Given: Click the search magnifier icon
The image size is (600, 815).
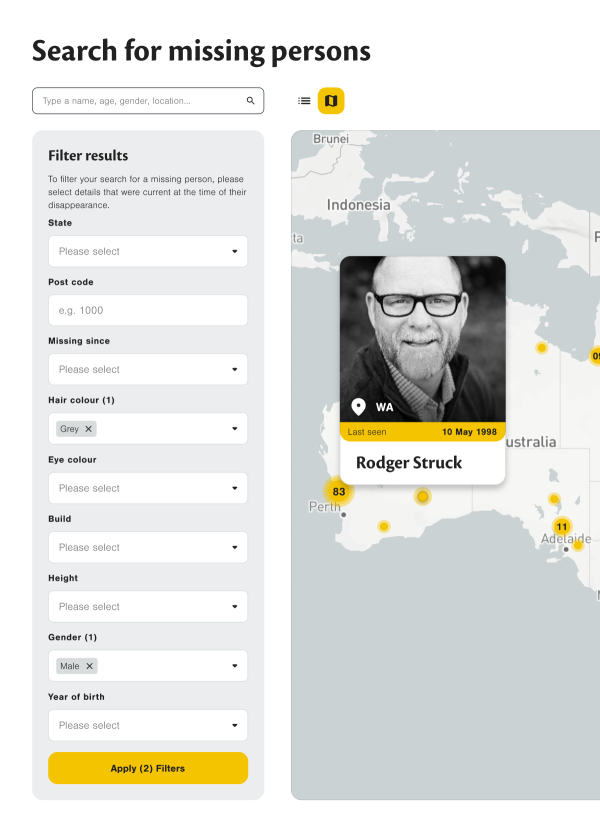Looking at the screenshot, I should pyautogui.click(x=251, y=101).
